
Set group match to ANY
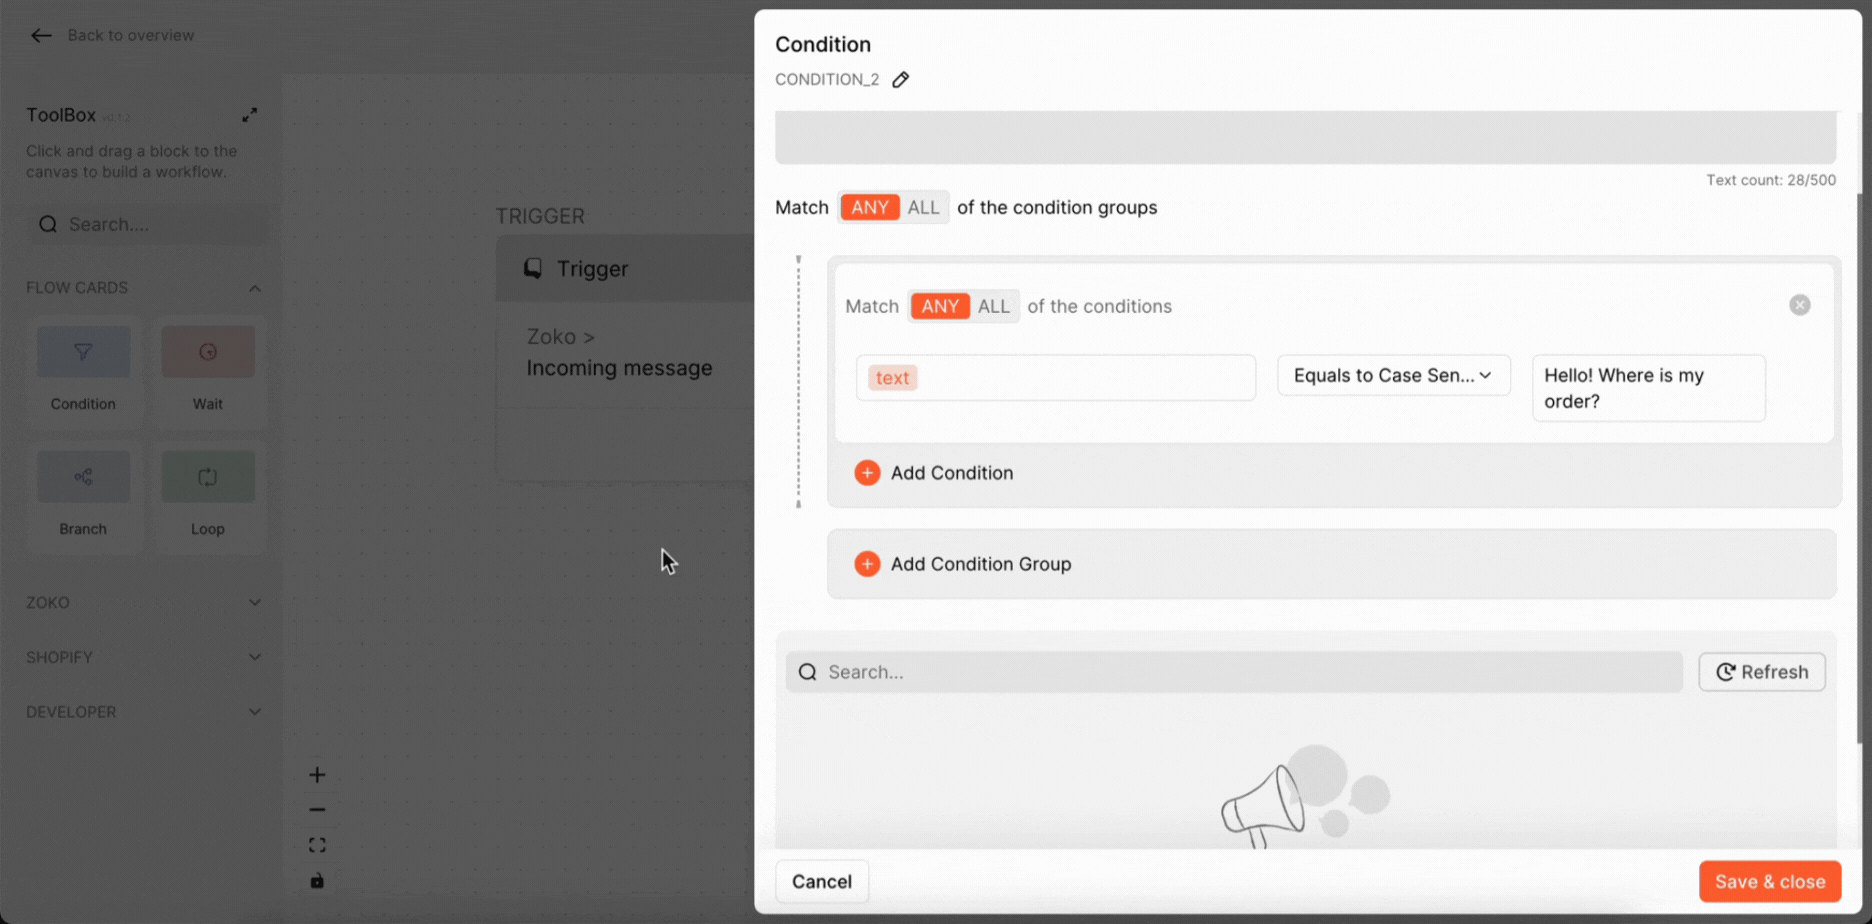[870, 207]
